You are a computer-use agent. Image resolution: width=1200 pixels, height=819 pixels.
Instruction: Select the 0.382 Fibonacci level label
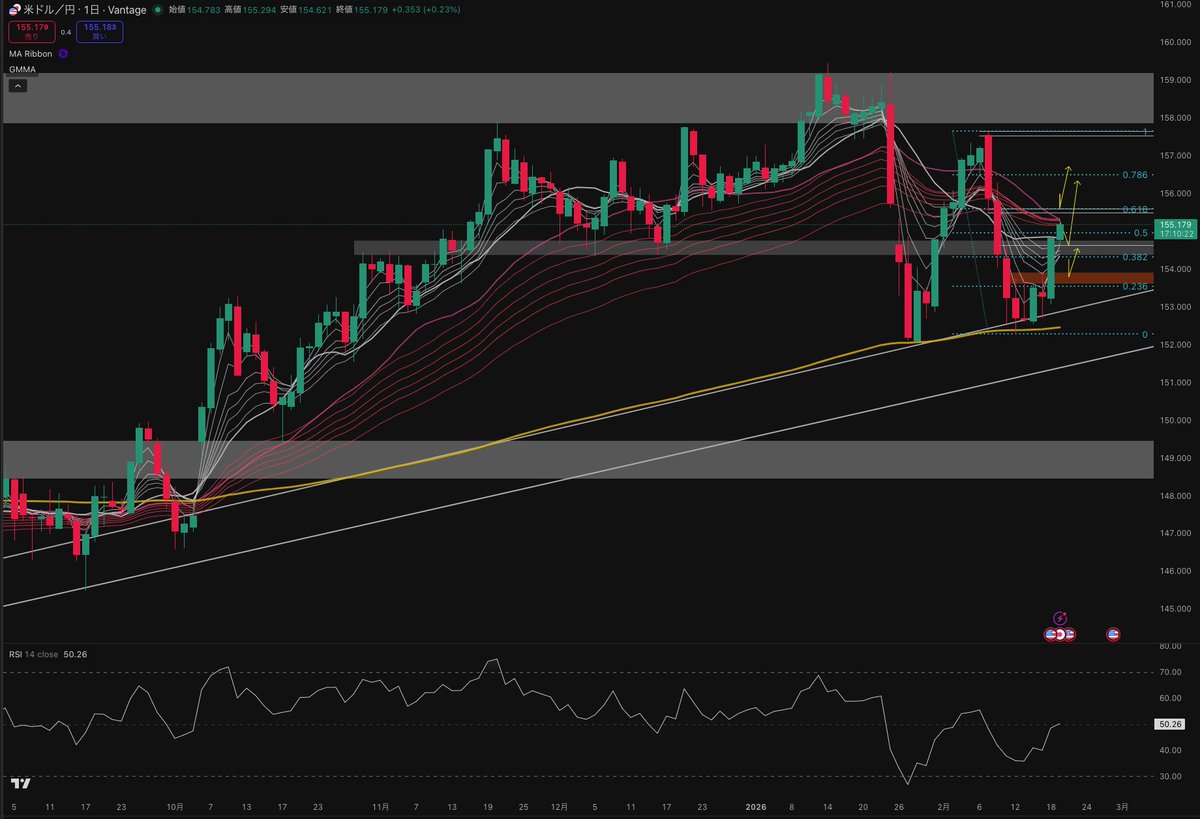click(1134, 257)
